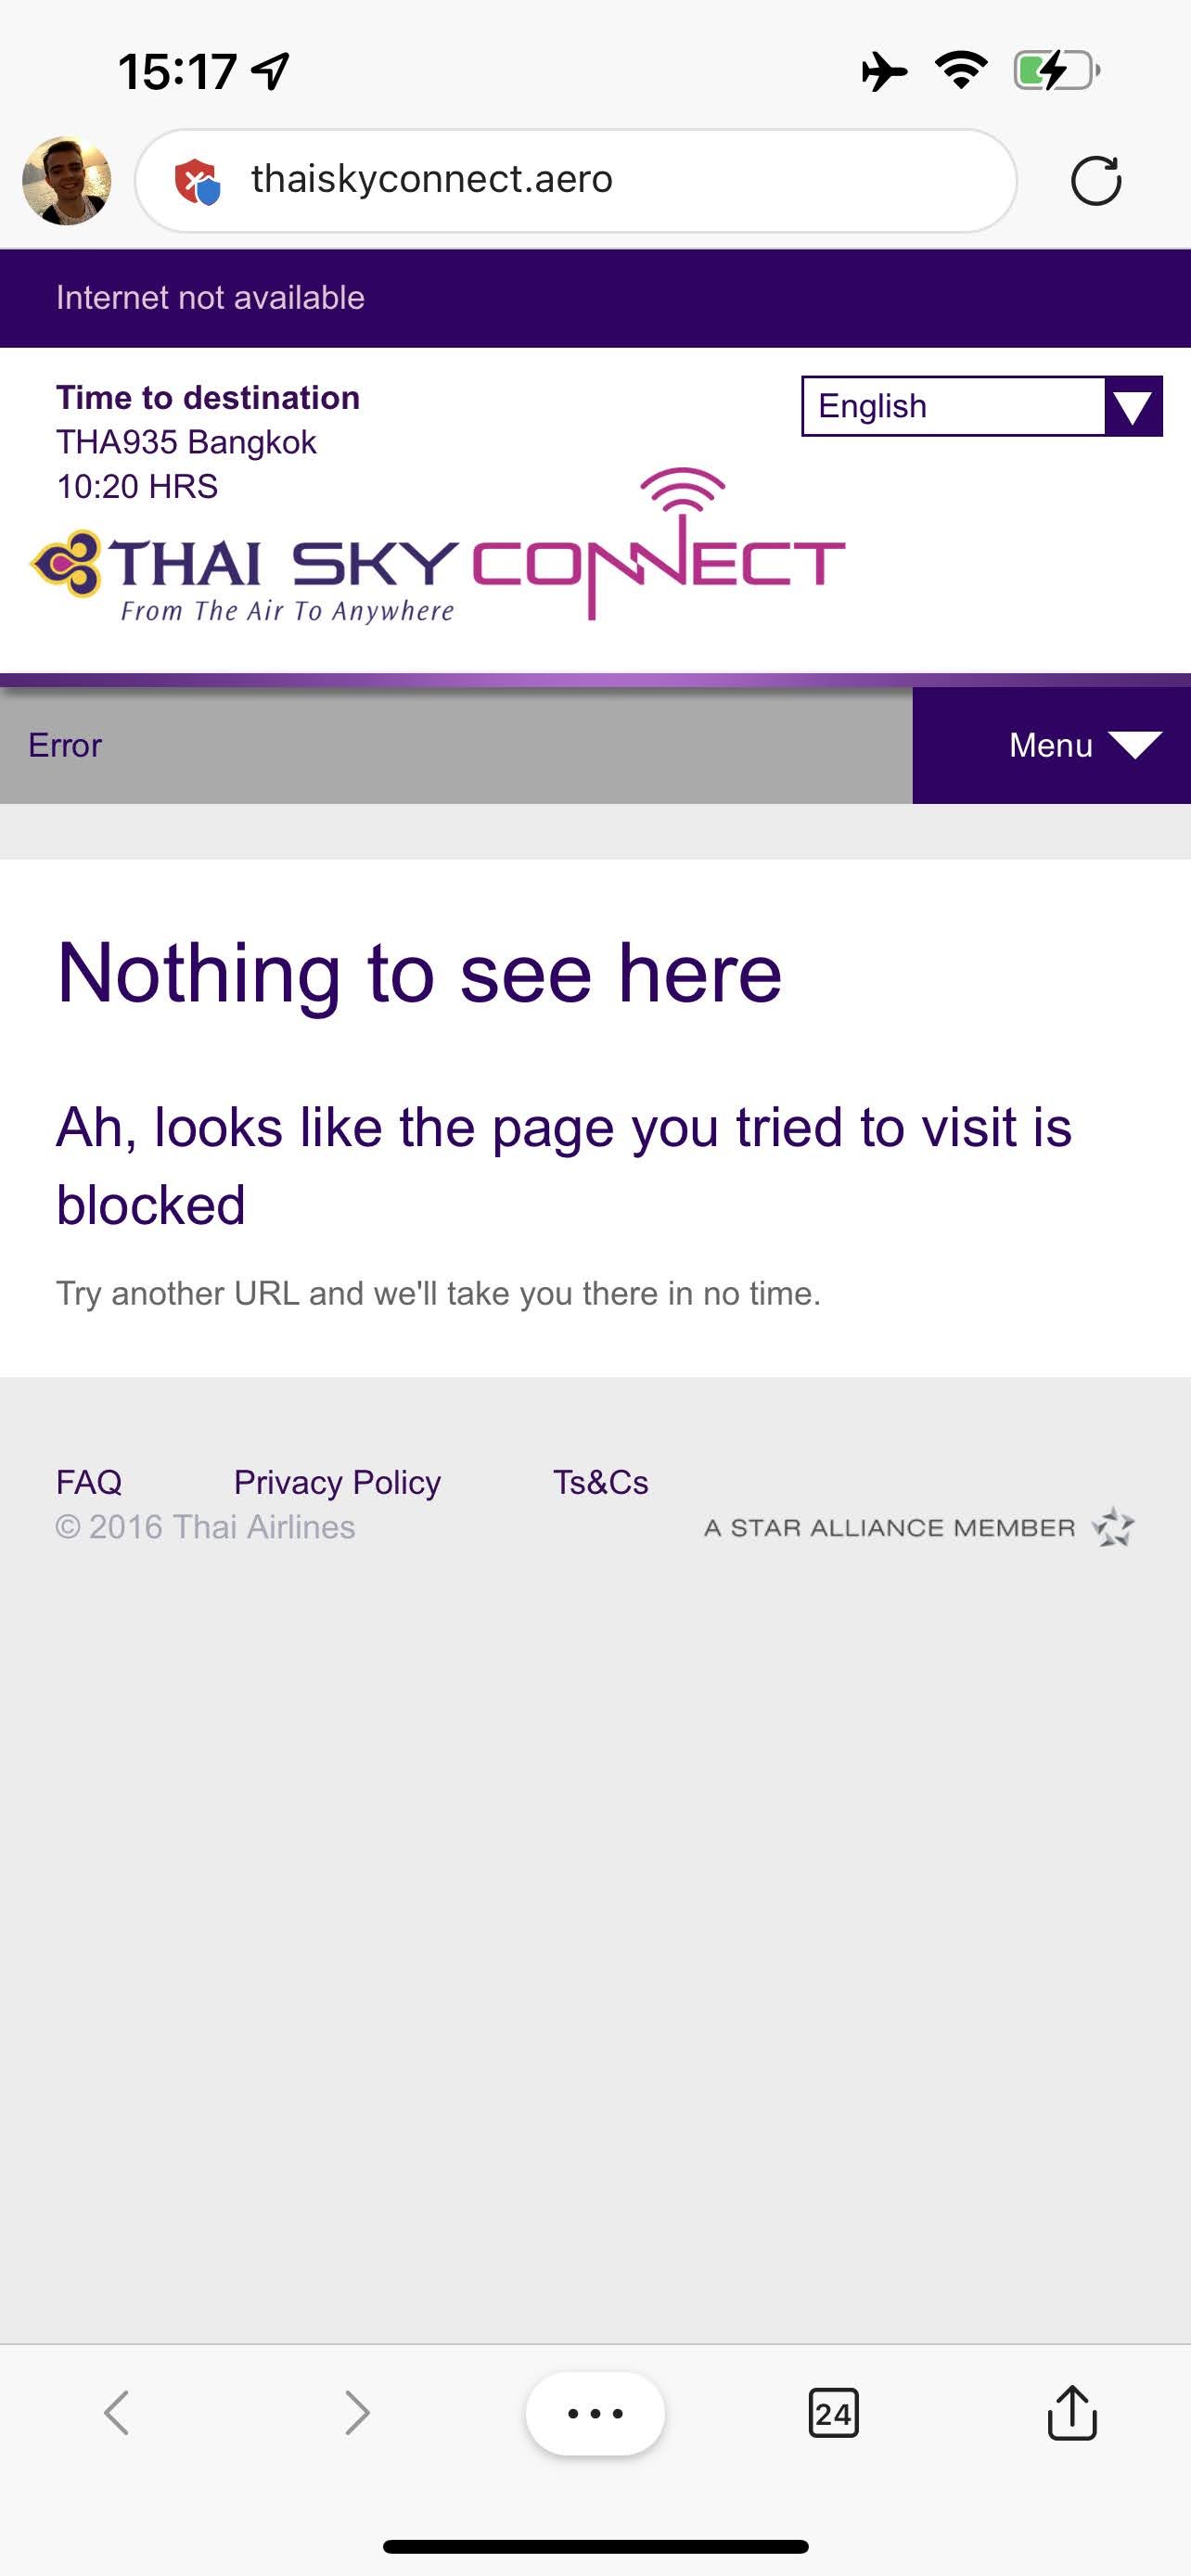Open the profile avatar picture
This screenshot has height=2576, width=1191.
[x=67, y=181]
